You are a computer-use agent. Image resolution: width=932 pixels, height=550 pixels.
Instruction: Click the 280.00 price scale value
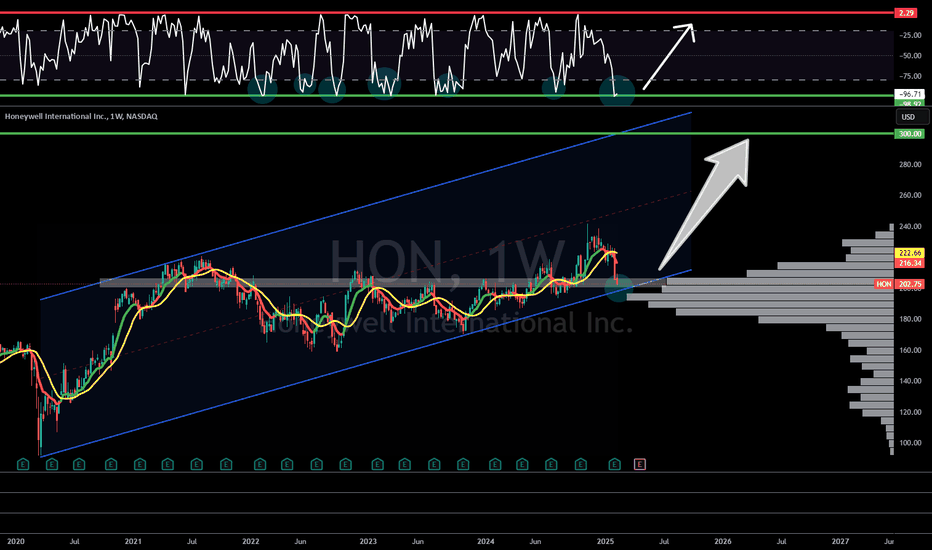click(x=910, y=165)
